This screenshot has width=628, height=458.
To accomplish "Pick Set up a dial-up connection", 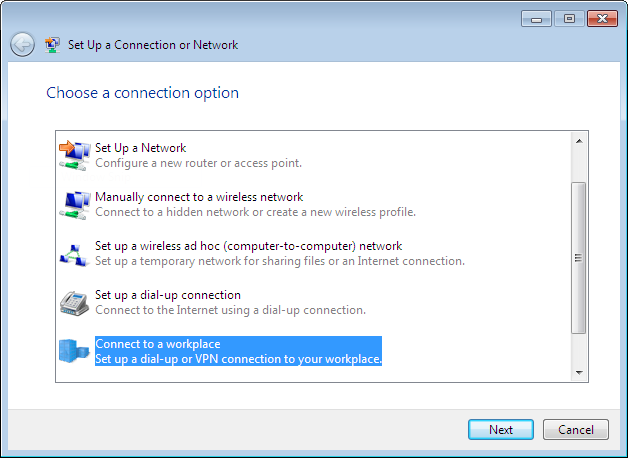I will click(x=167, y=295).
